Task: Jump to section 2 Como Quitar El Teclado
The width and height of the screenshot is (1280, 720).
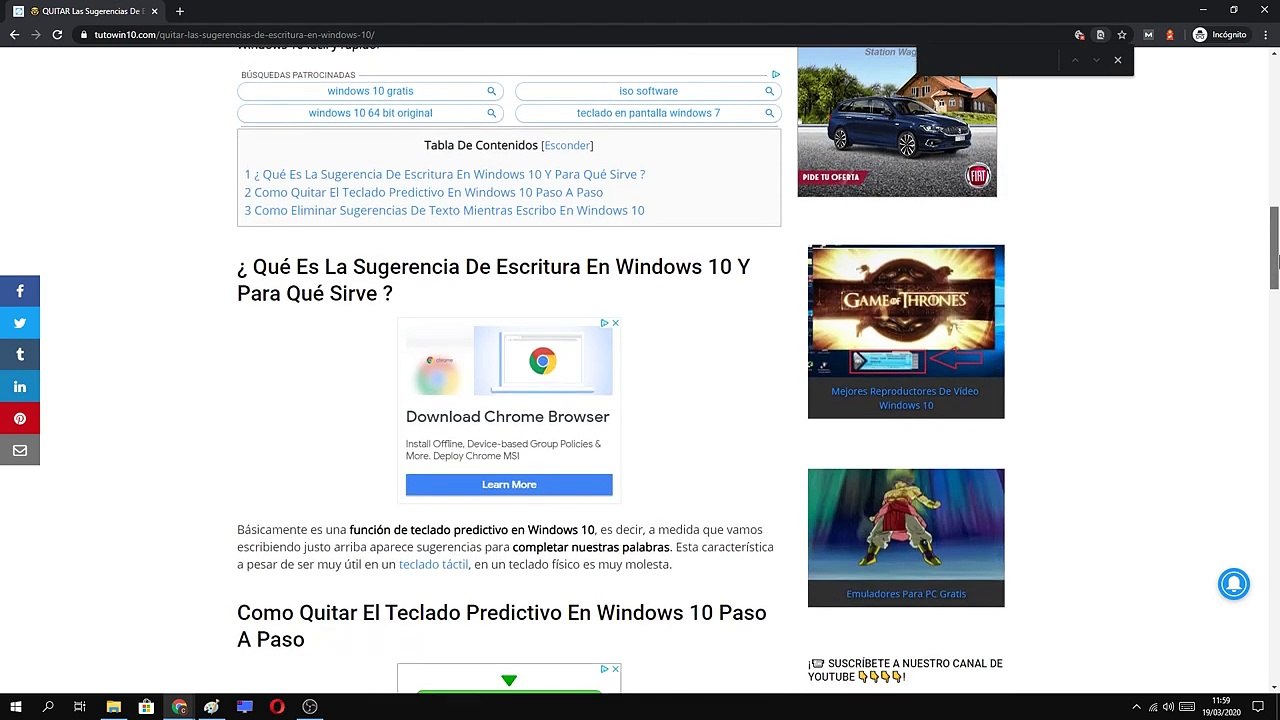Action: [424, 192]
